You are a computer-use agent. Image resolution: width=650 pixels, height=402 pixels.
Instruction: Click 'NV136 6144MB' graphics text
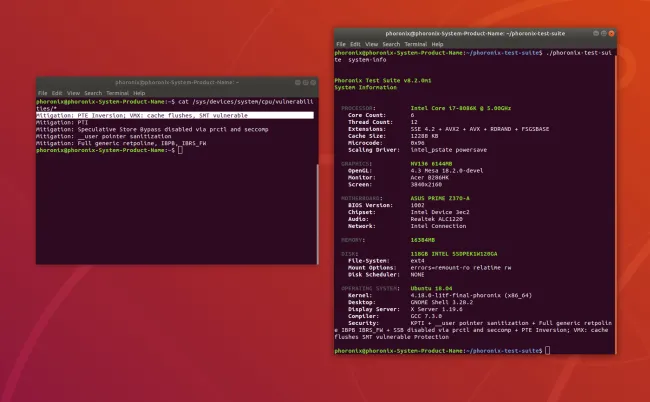431,164
